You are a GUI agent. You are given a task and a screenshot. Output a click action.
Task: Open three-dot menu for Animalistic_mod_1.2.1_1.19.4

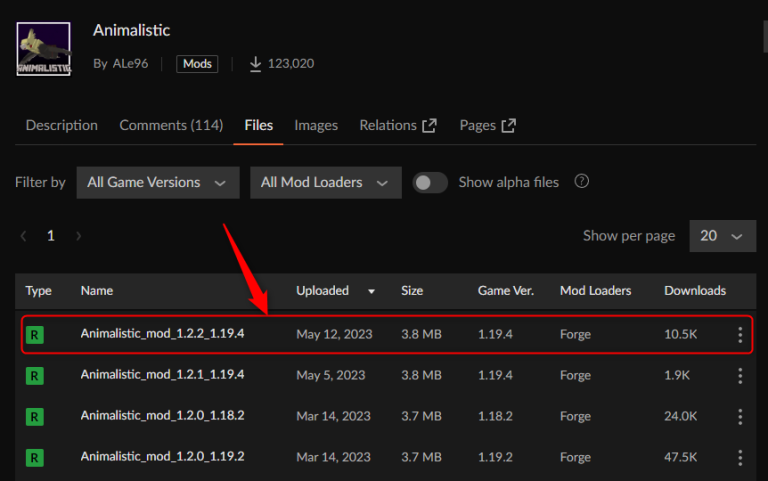click(740, 375)
